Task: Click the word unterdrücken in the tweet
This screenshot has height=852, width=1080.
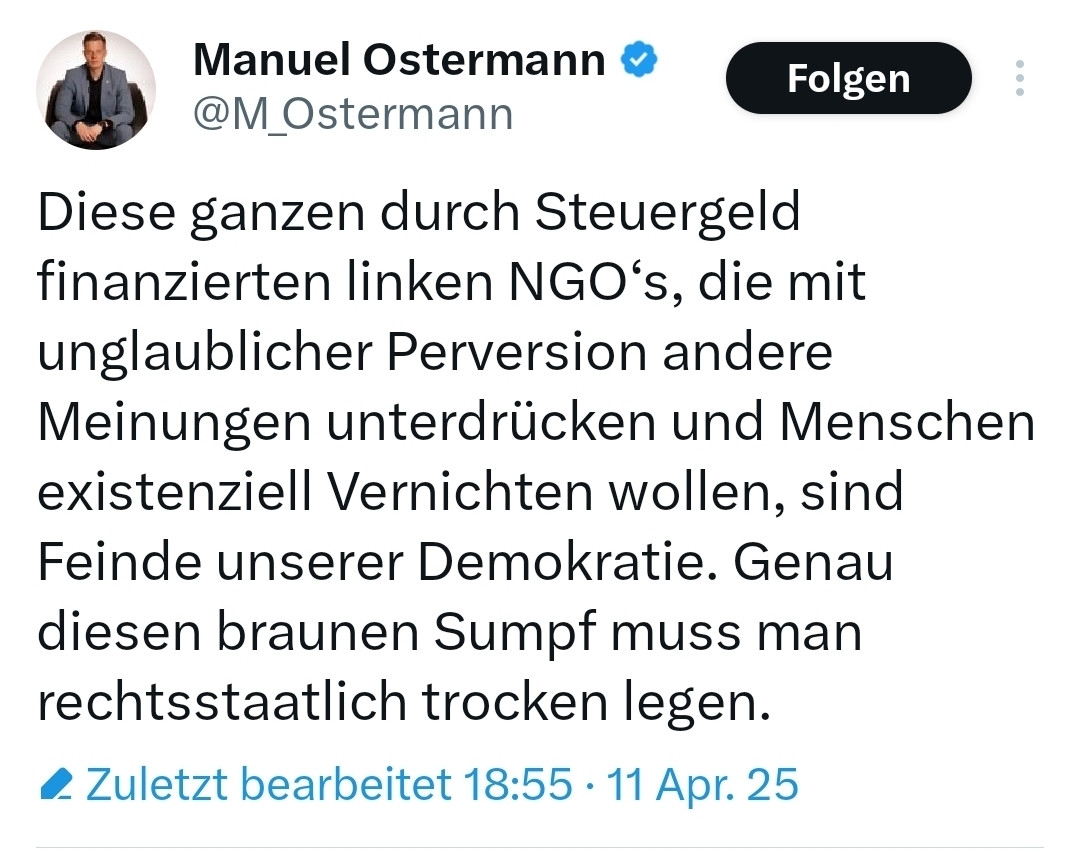Action: tap(490, 422)
